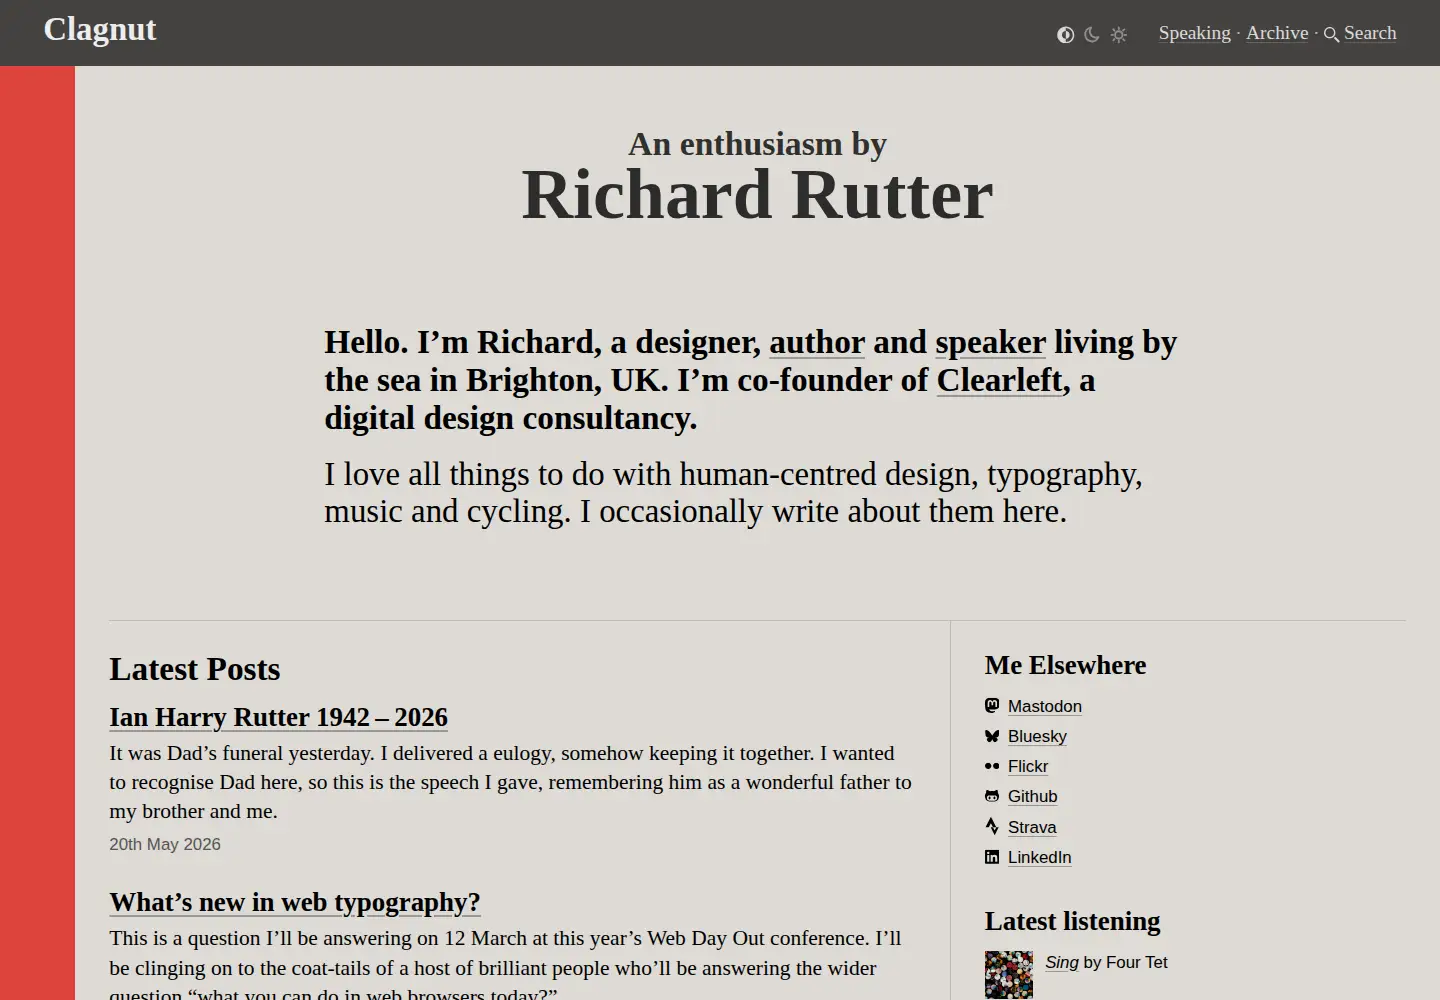Open the Mastodon profile link
1440x1000 pixels.
tap(1045, 706)
